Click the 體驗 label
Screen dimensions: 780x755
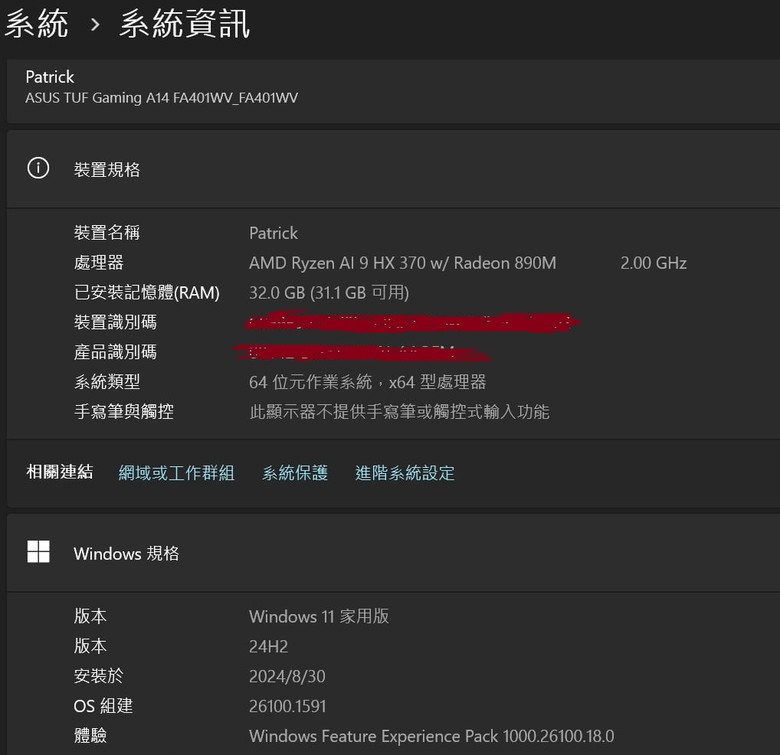(90, 736)
